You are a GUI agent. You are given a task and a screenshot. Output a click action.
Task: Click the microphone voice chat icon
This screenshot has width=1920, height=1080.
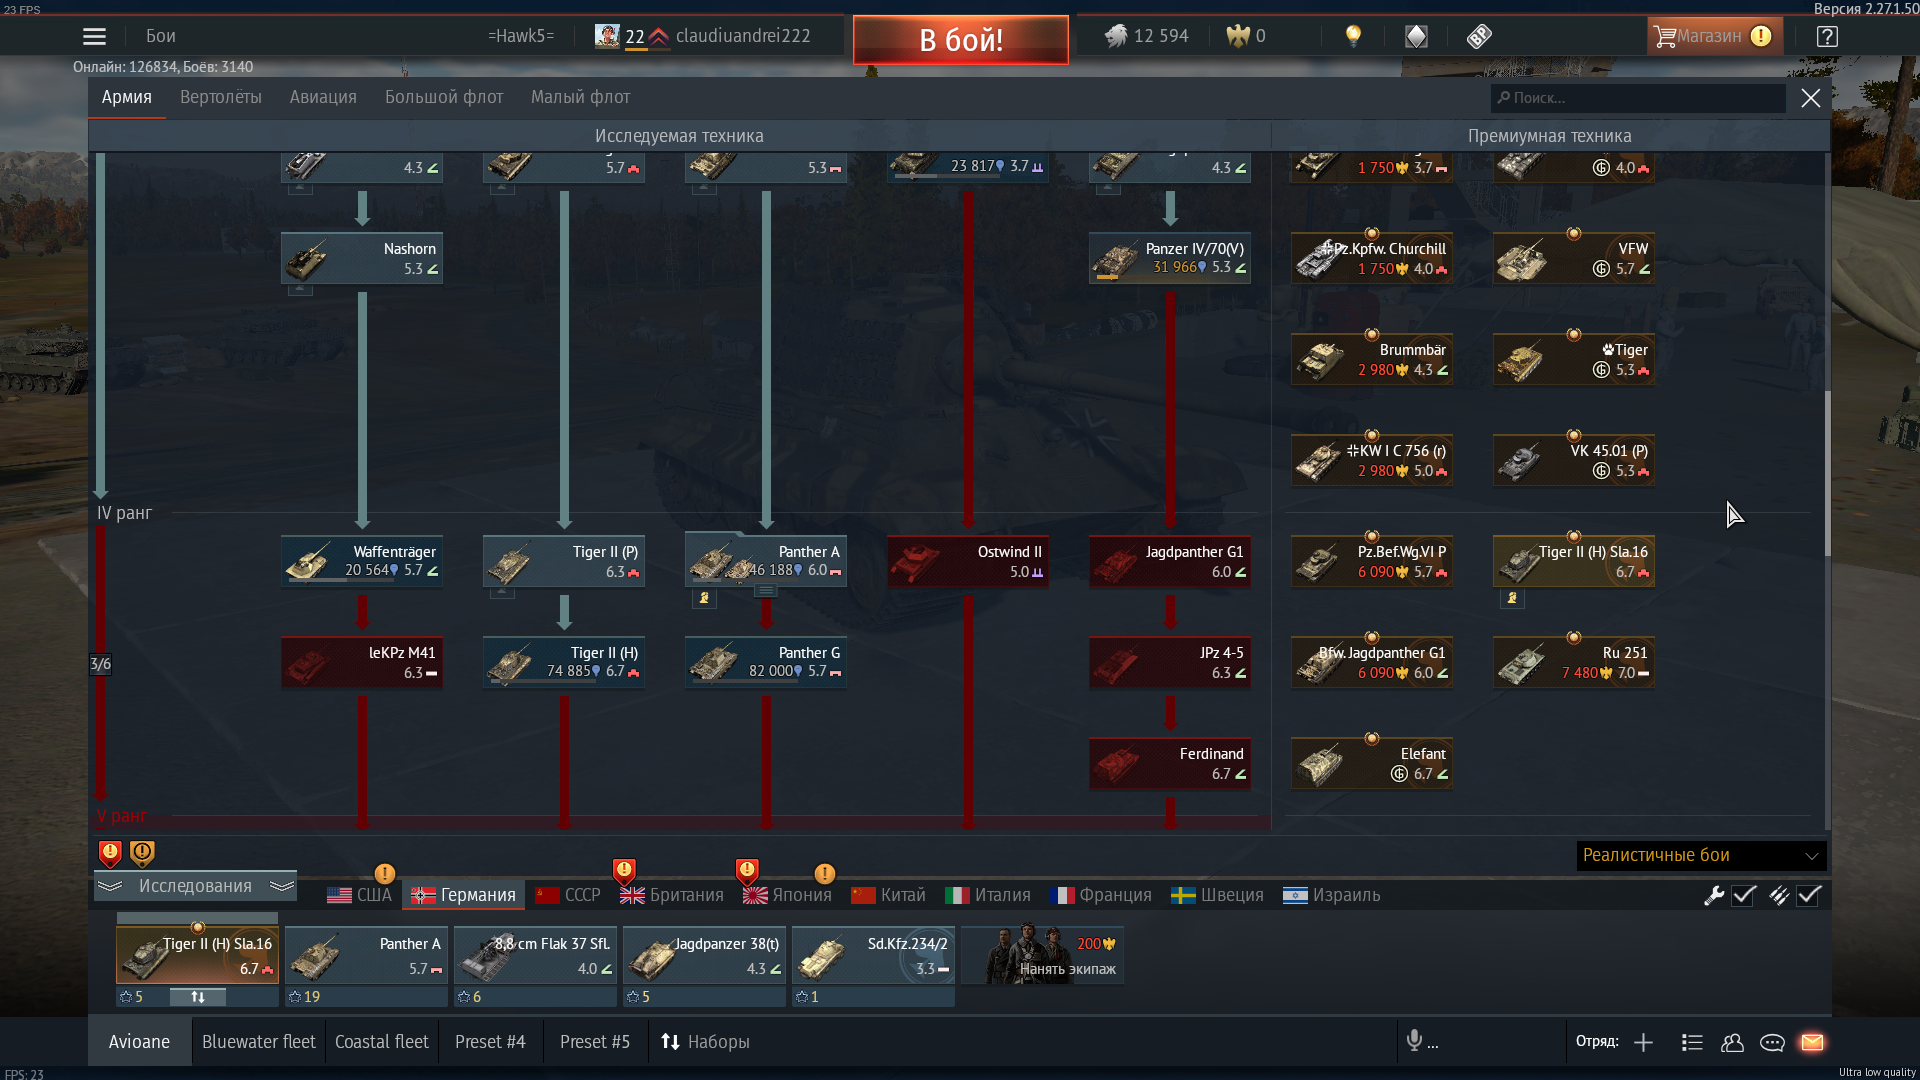pyautogui.click(x=1414, y=1041)
